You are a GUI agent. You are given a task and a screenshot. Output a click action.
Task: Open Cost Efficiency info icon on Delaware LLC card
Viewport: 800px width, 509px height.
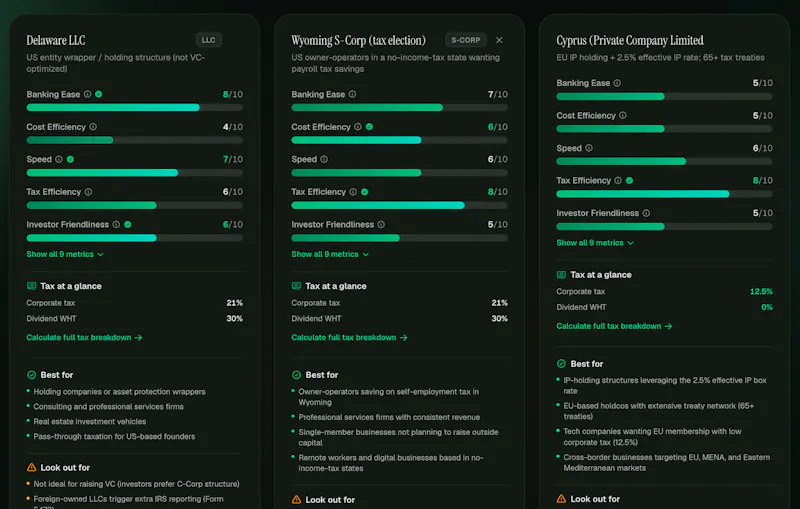(x=93, y=127)
